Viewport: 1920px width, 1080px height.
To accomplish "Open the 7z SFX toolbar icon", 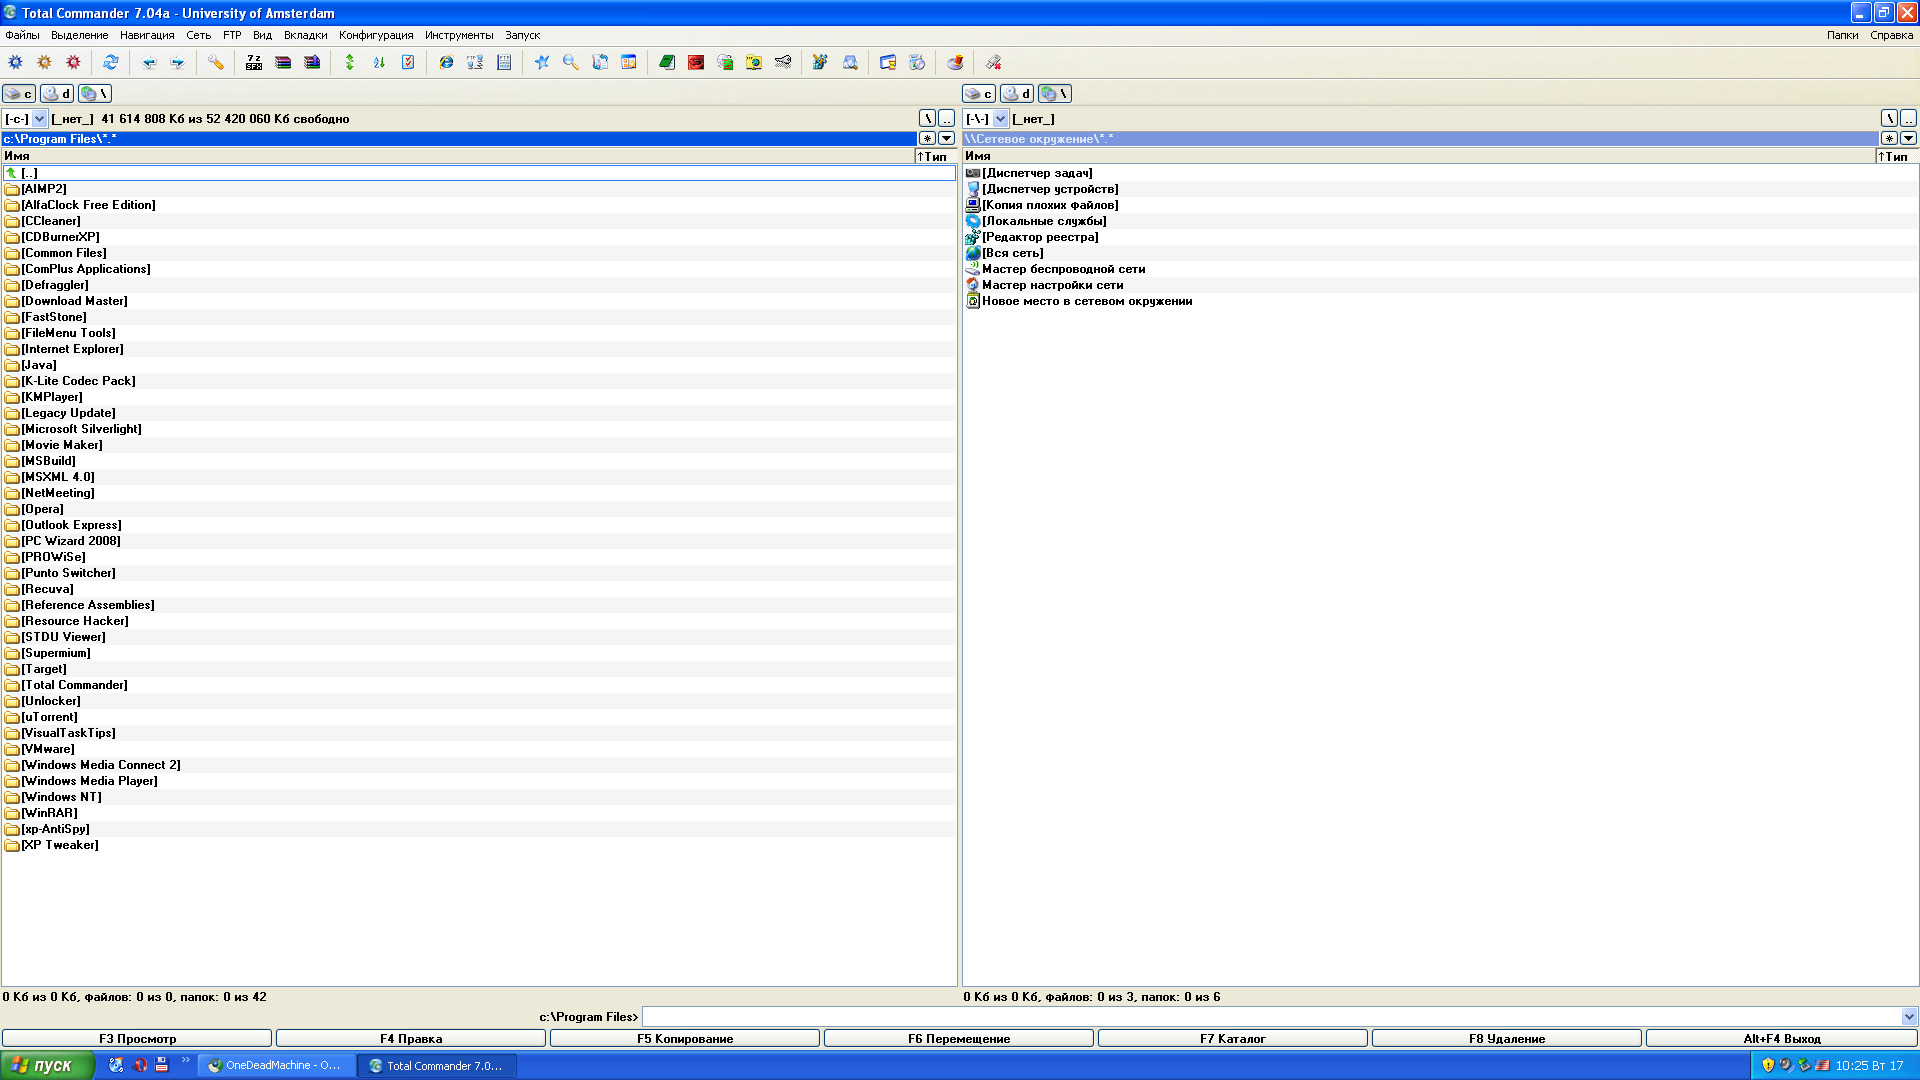I will coord(254,62).
